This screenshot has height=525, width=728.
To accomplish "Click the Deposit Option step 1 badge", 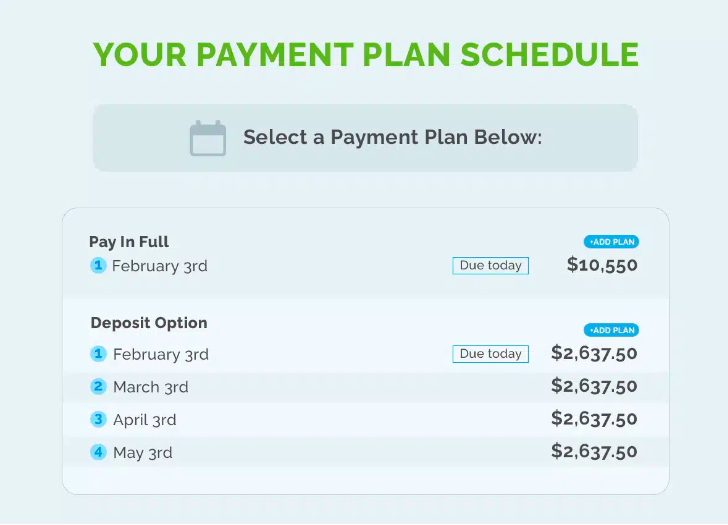I will (98, 354).
